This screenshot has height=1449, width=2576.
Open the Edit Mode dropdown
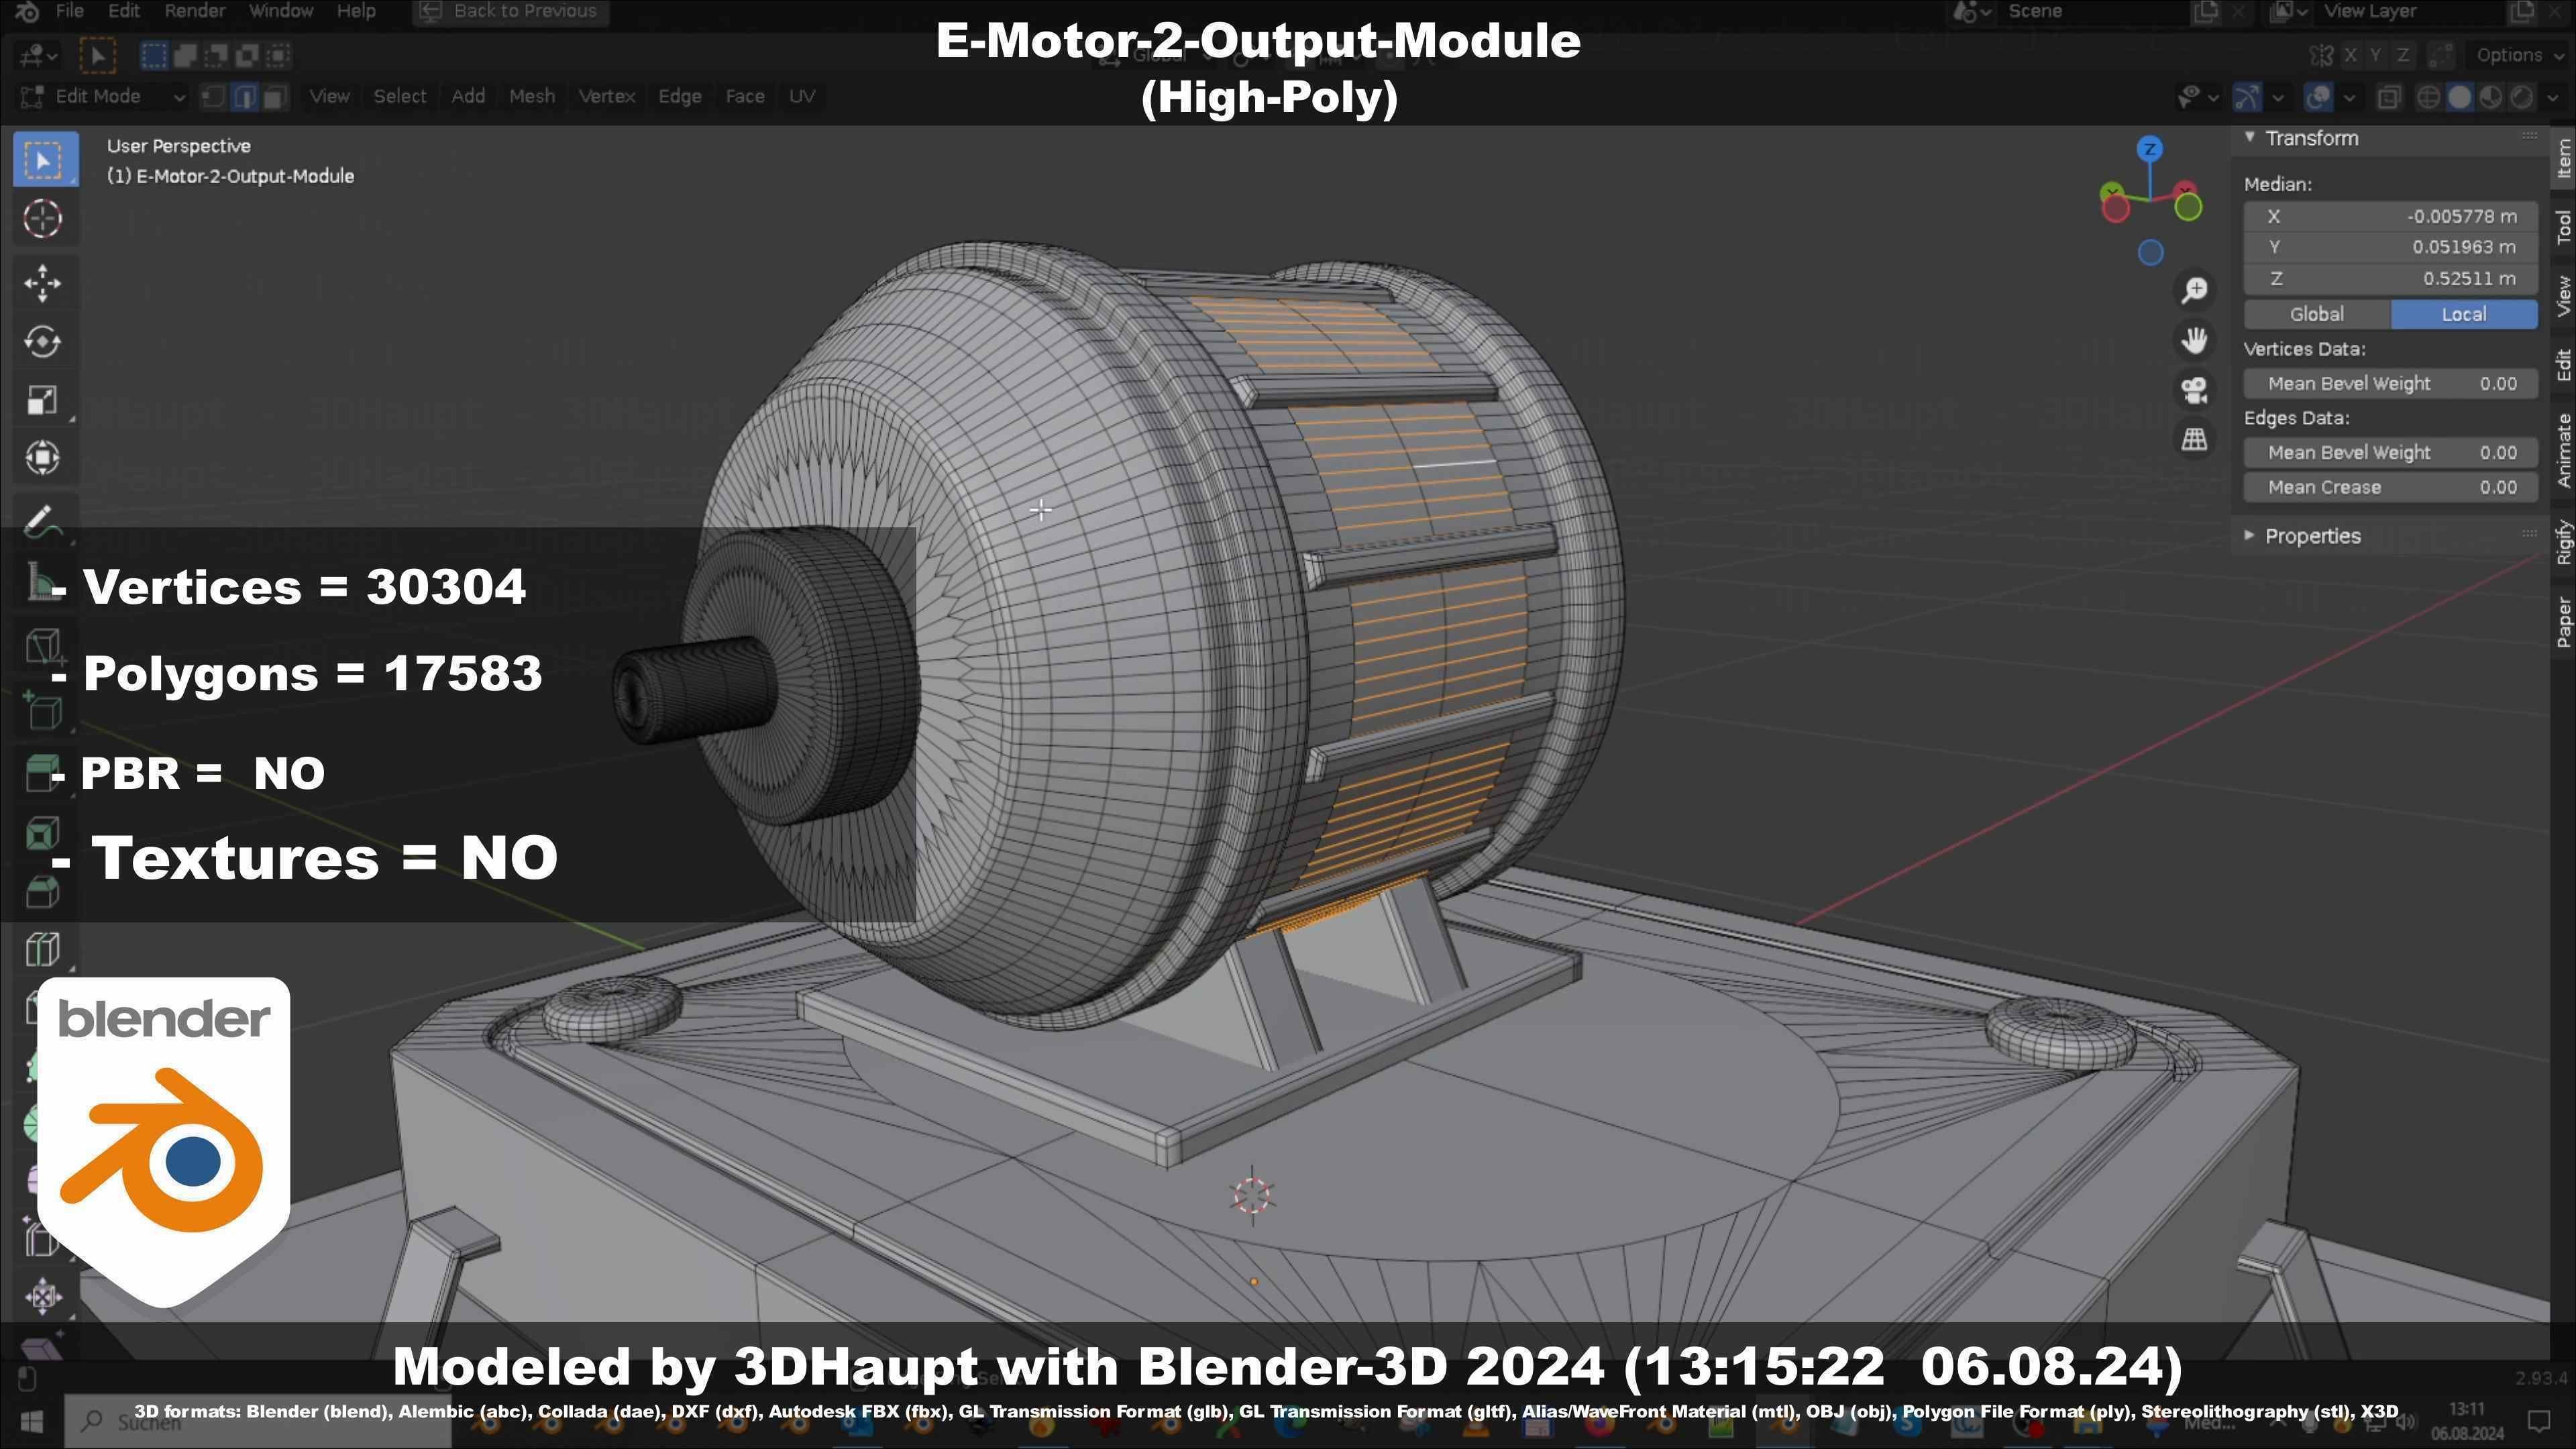click(x=102, y=96)
